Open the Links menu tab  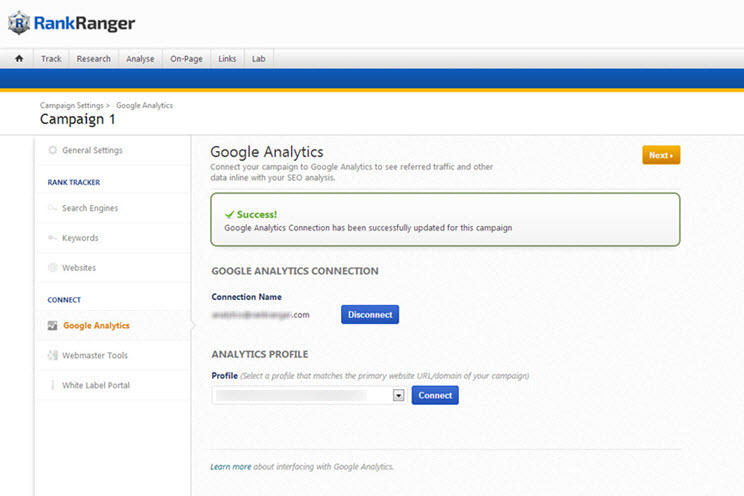tap(227, 59)
